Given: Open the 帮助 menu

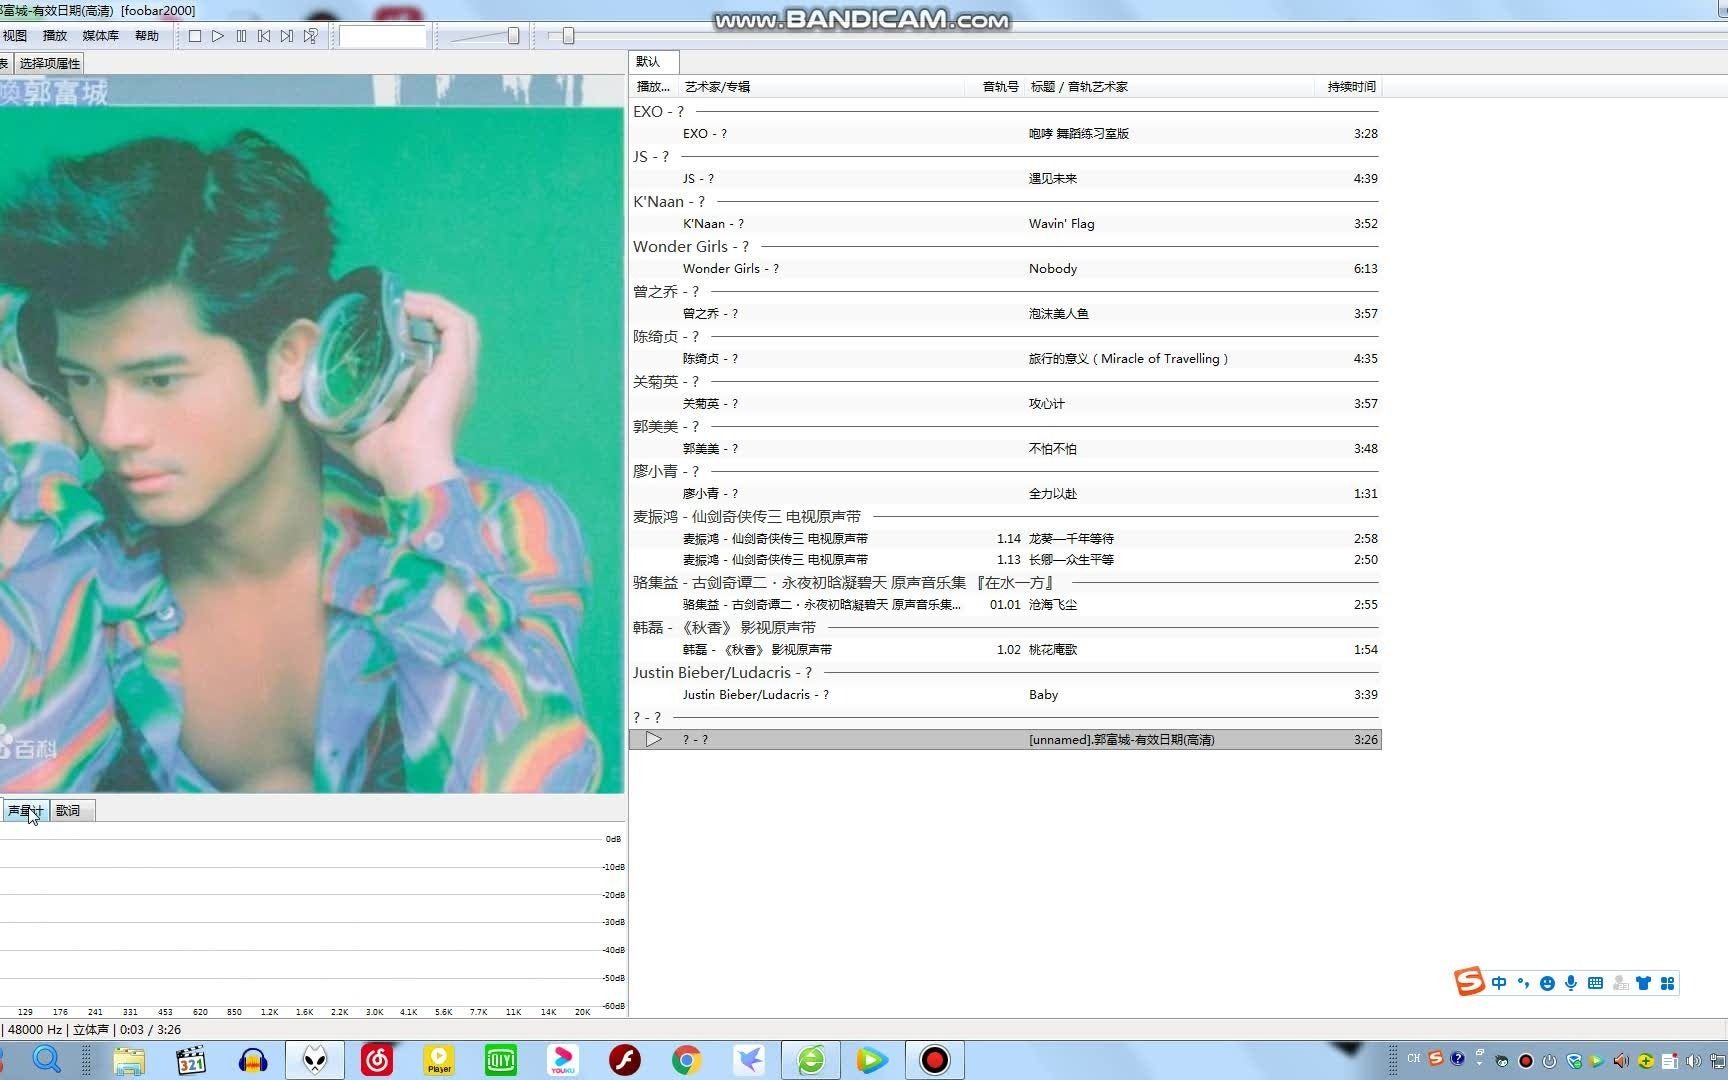Looking at the screenshot, I should [147, 36].
